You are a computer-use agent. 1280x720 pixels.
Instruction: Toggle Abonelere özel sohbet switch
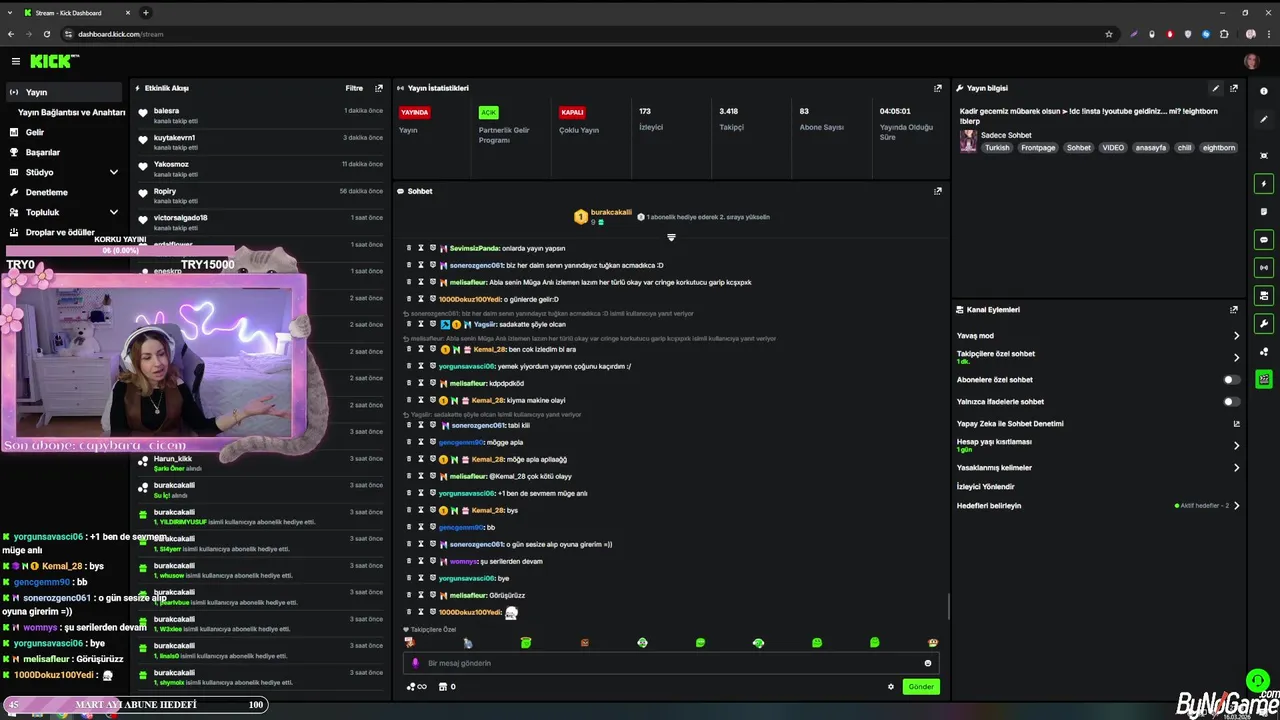pyautogui.click(x=1232, y=380)
